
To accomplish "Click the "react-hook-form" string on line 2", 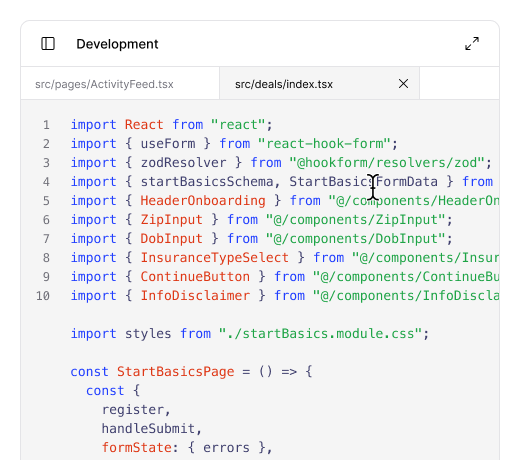I will click(x=324, y=144).
